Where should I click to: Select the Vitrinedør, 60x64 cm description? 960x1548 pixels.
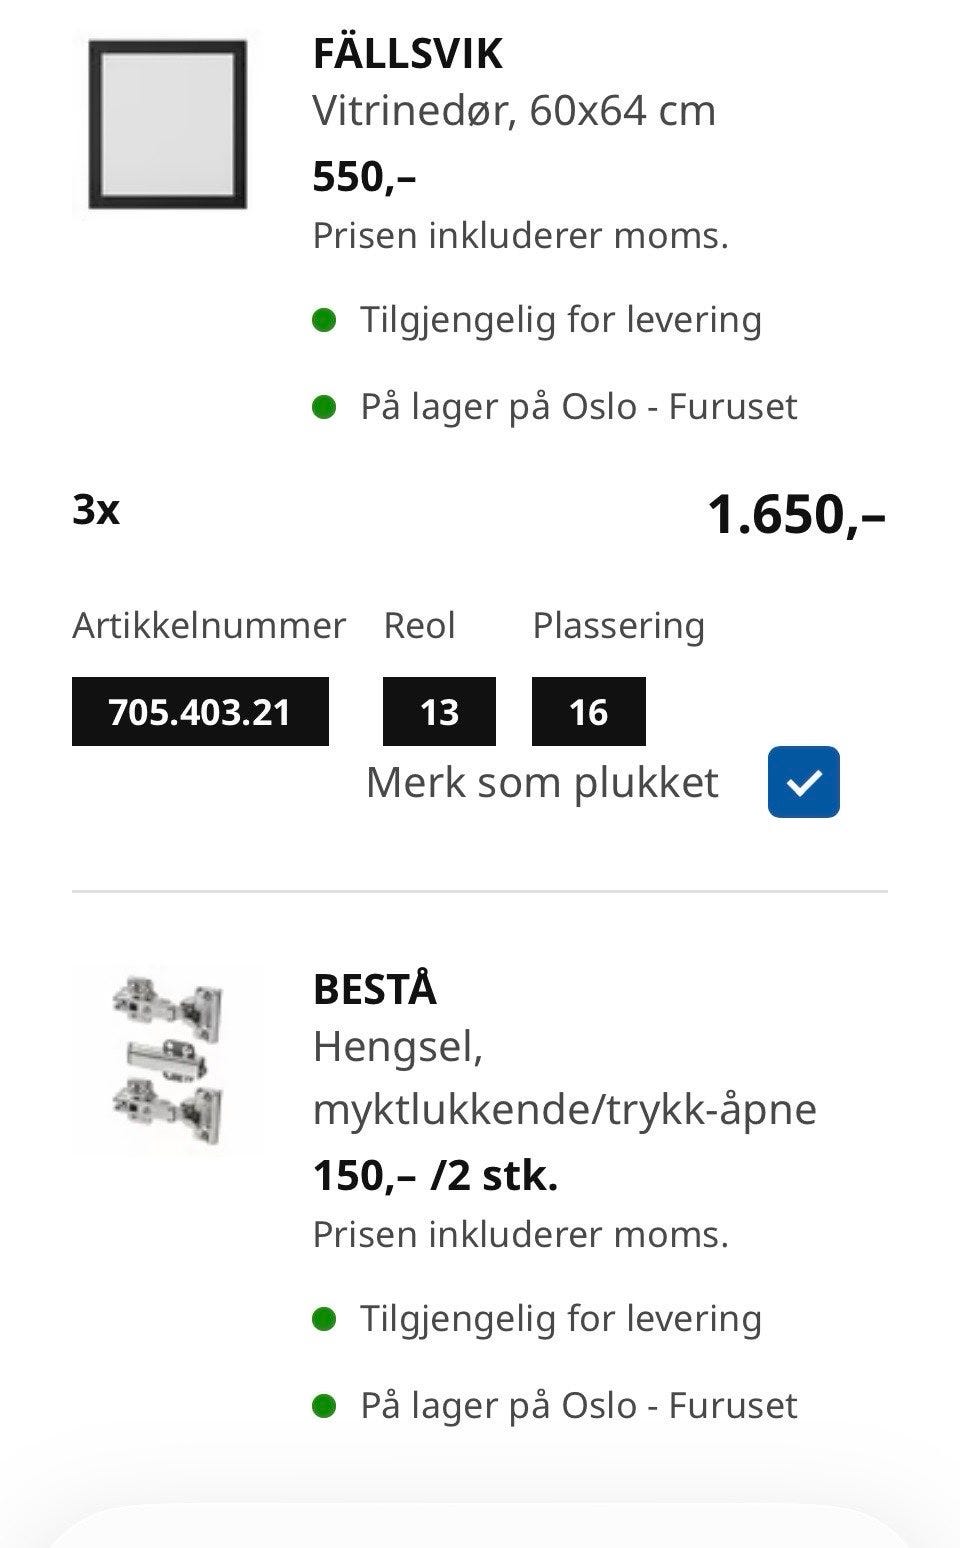(514, 111)
